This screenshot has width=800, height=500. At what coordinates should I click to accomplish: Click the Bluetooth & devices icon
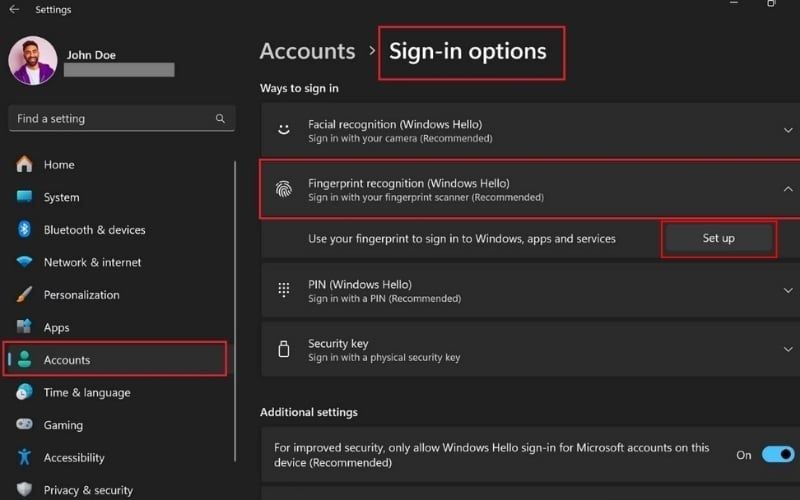coord(25,230)
